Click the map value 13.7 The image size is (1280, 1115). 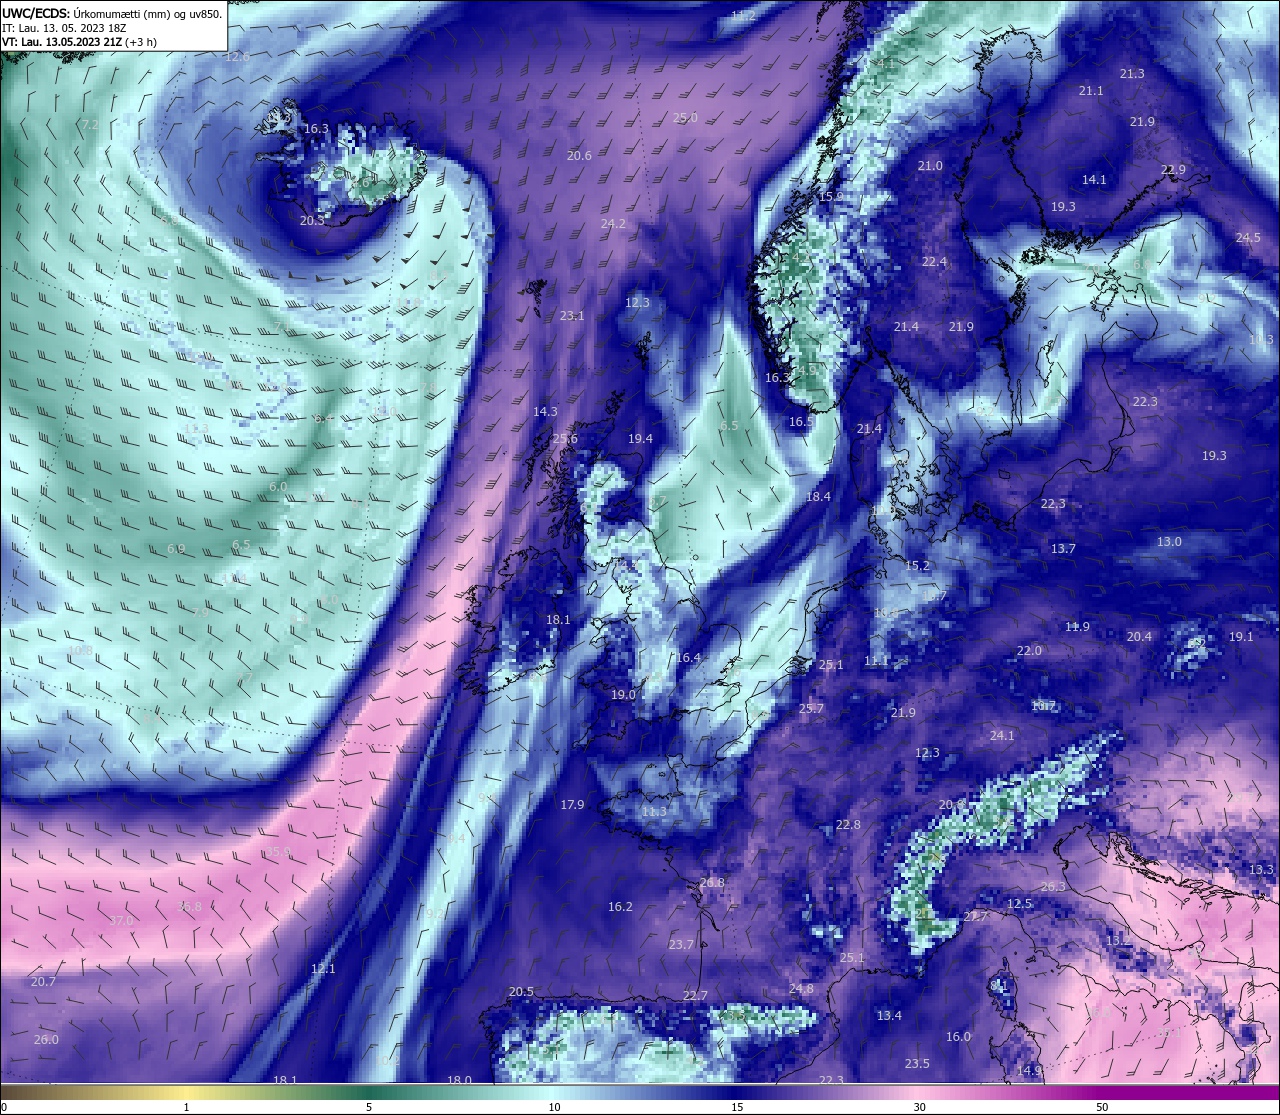pyautogui.click(x=1063, y=549)
